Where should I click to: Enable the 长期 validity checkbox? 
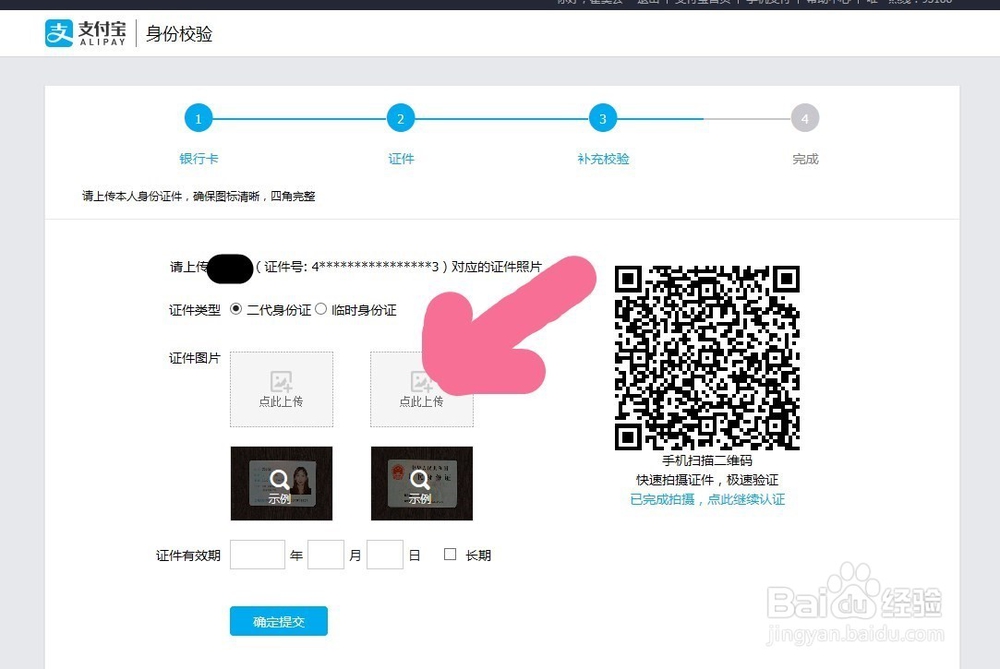[x=450, y=554]
